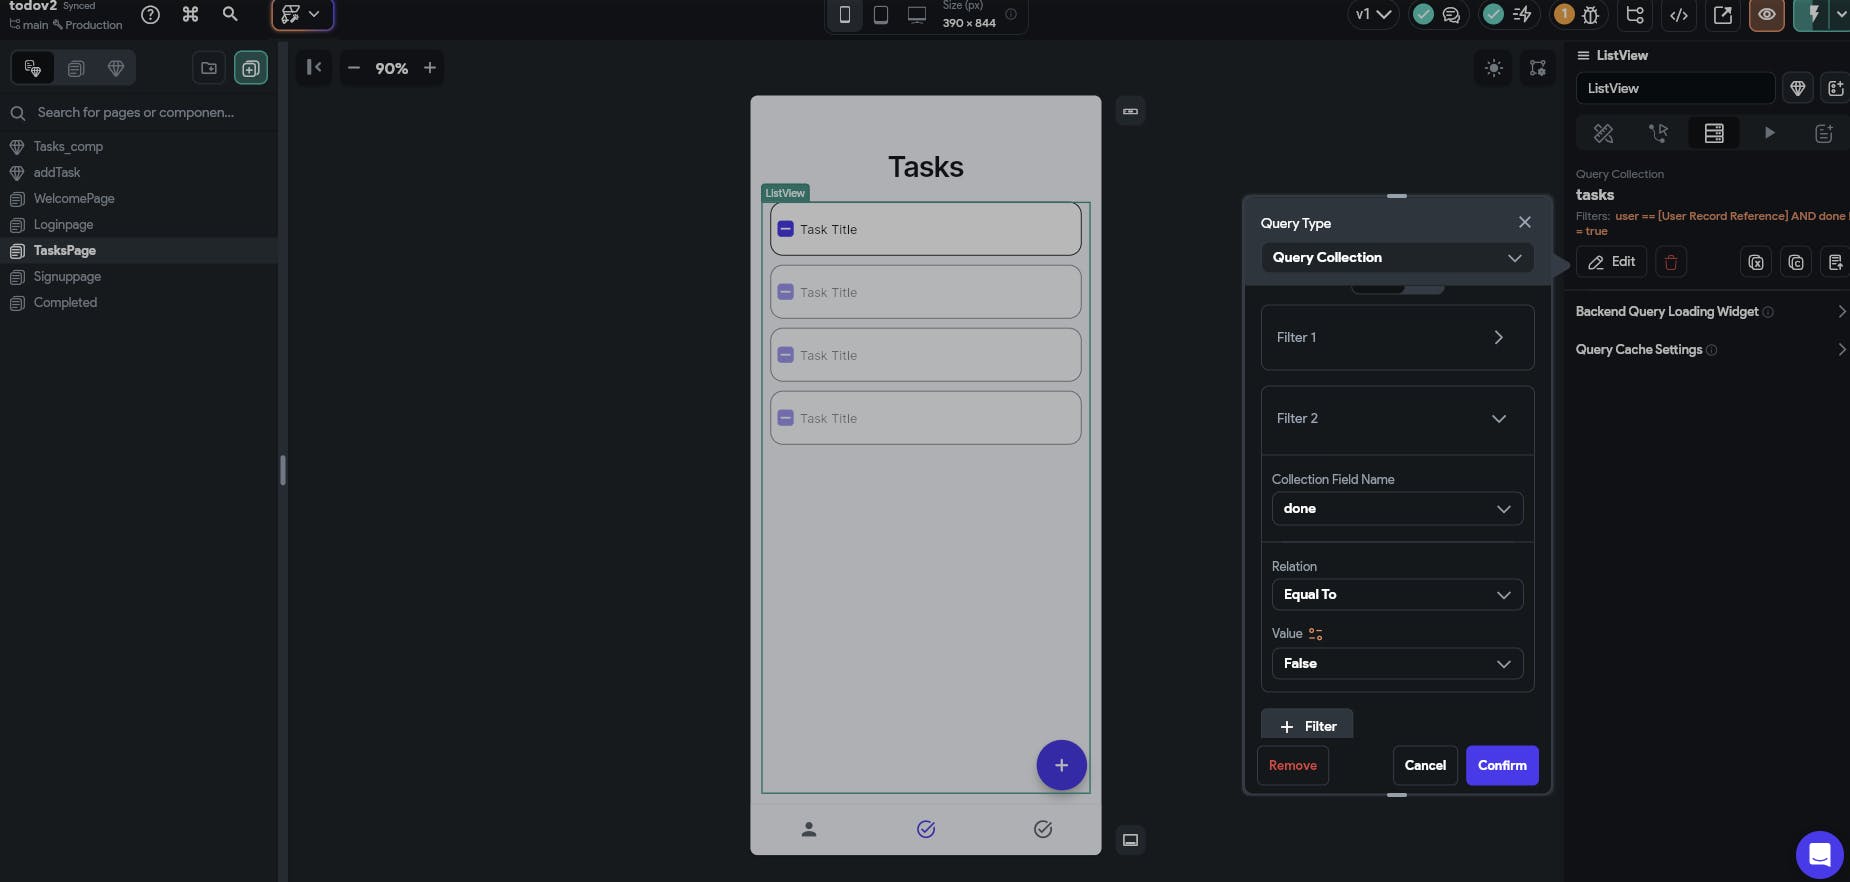Click the open-in-new-window export icon
This screenshot has height=882, width=1850.
(x=1723, y=14)
